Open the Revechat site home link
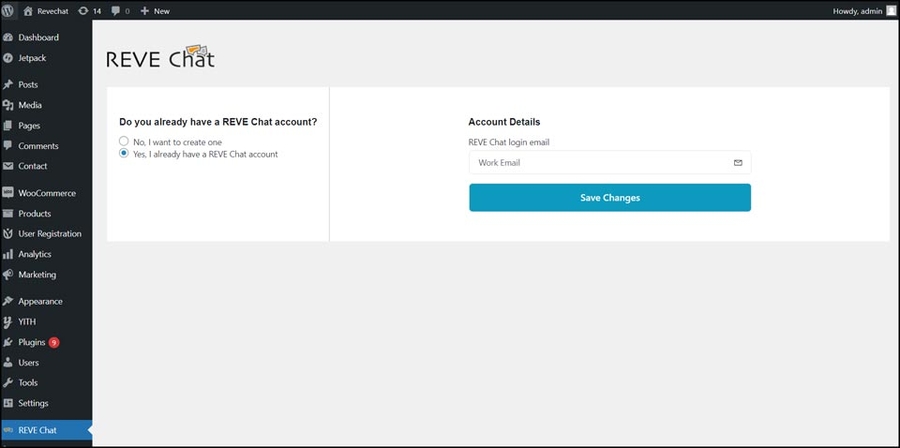Screen dimensions: 900x448 [47, 11]
